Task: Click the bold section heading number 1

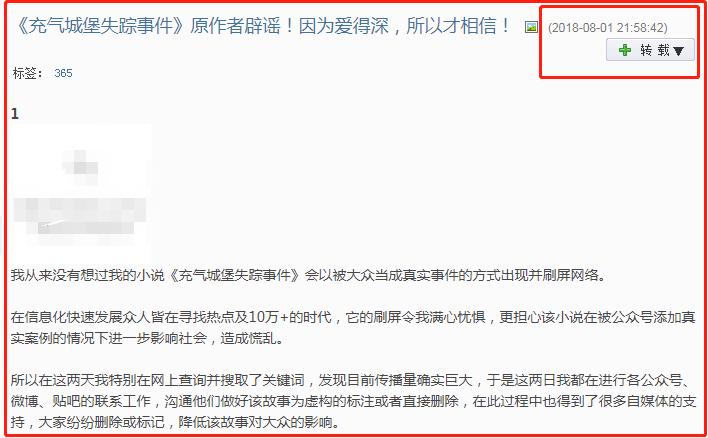Action: (15, 114)
